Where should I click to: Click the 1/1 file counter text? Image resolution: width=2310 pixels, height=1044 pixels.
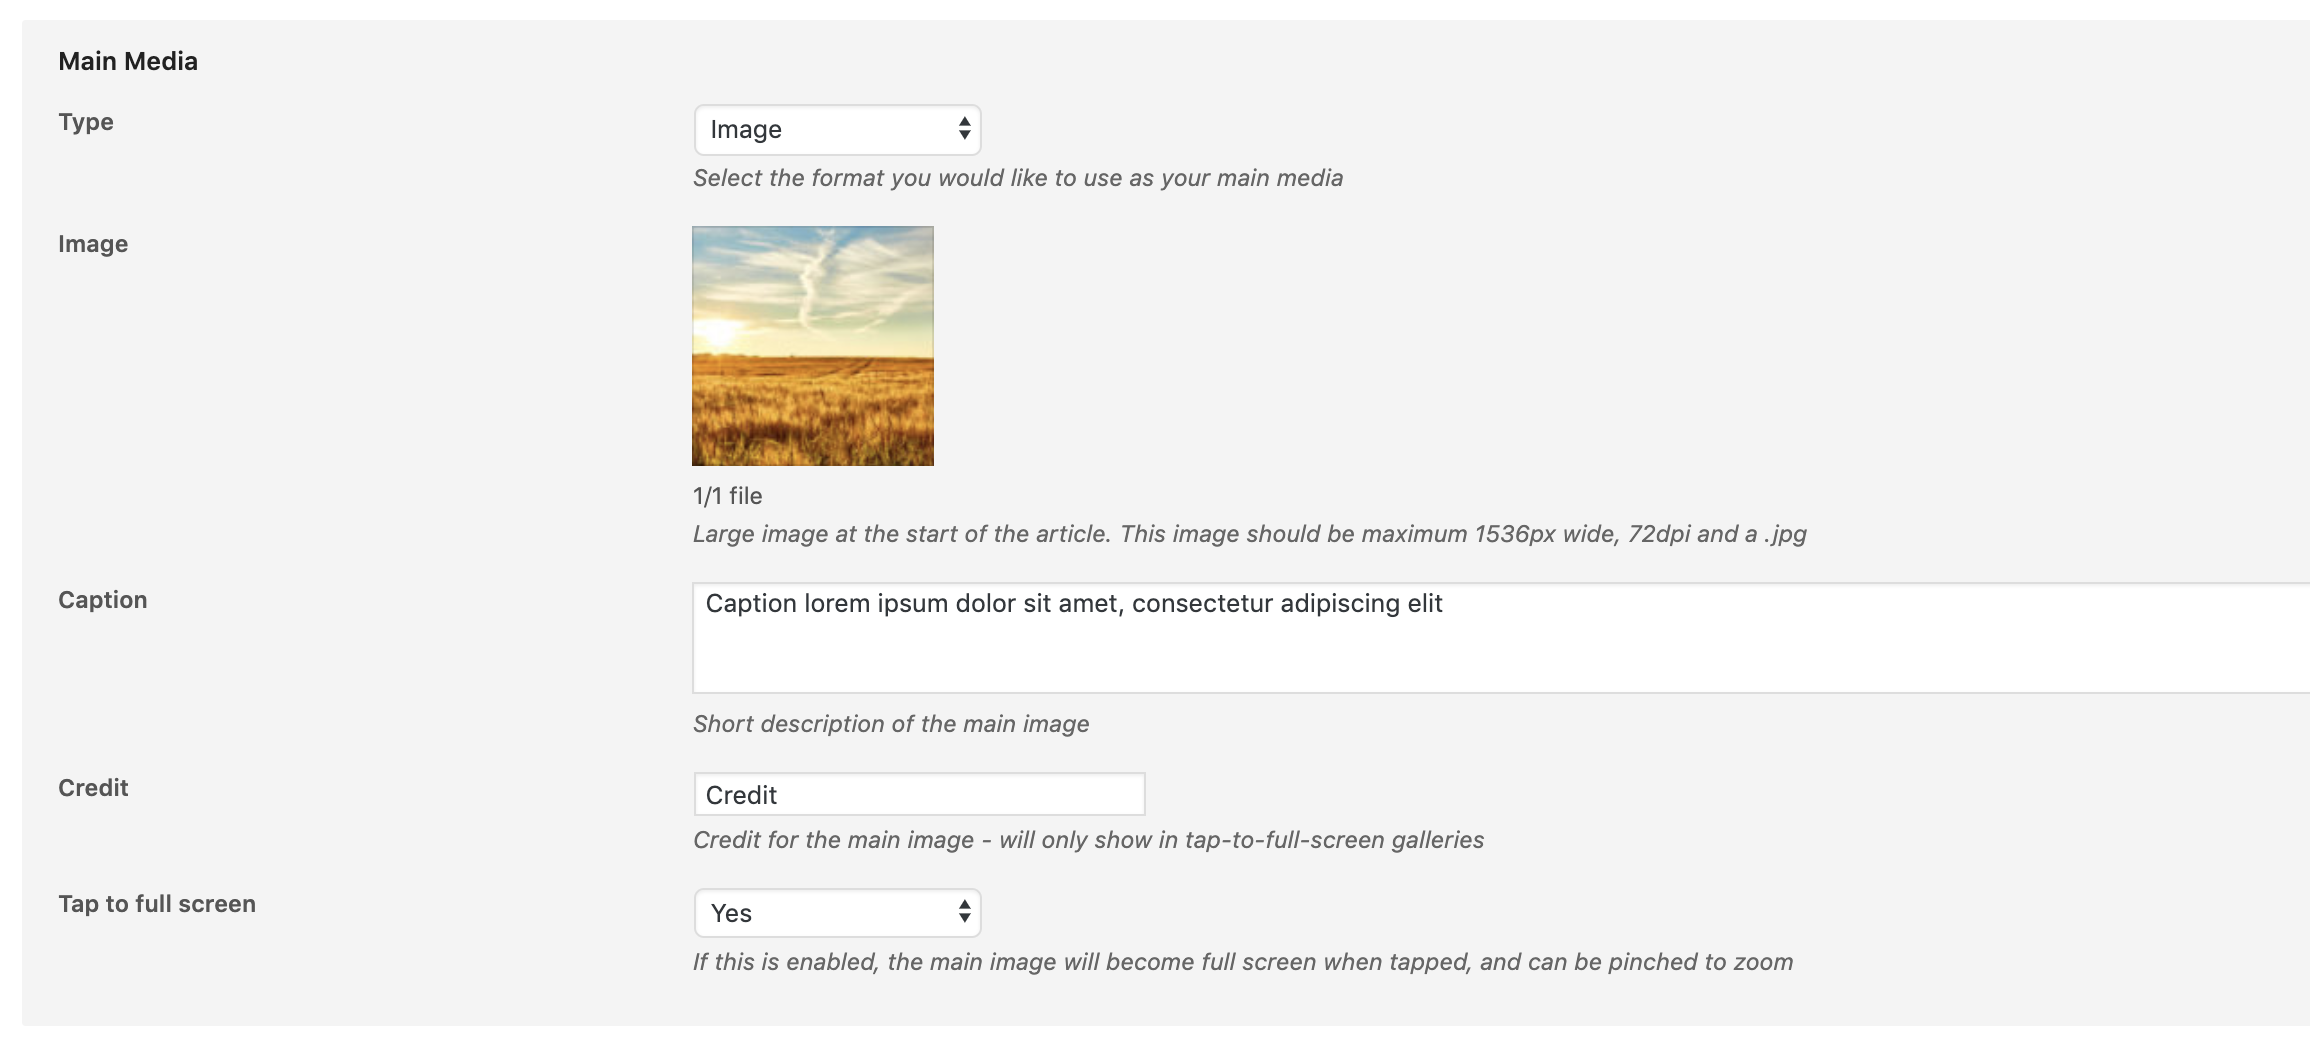[x=728, y=496]
